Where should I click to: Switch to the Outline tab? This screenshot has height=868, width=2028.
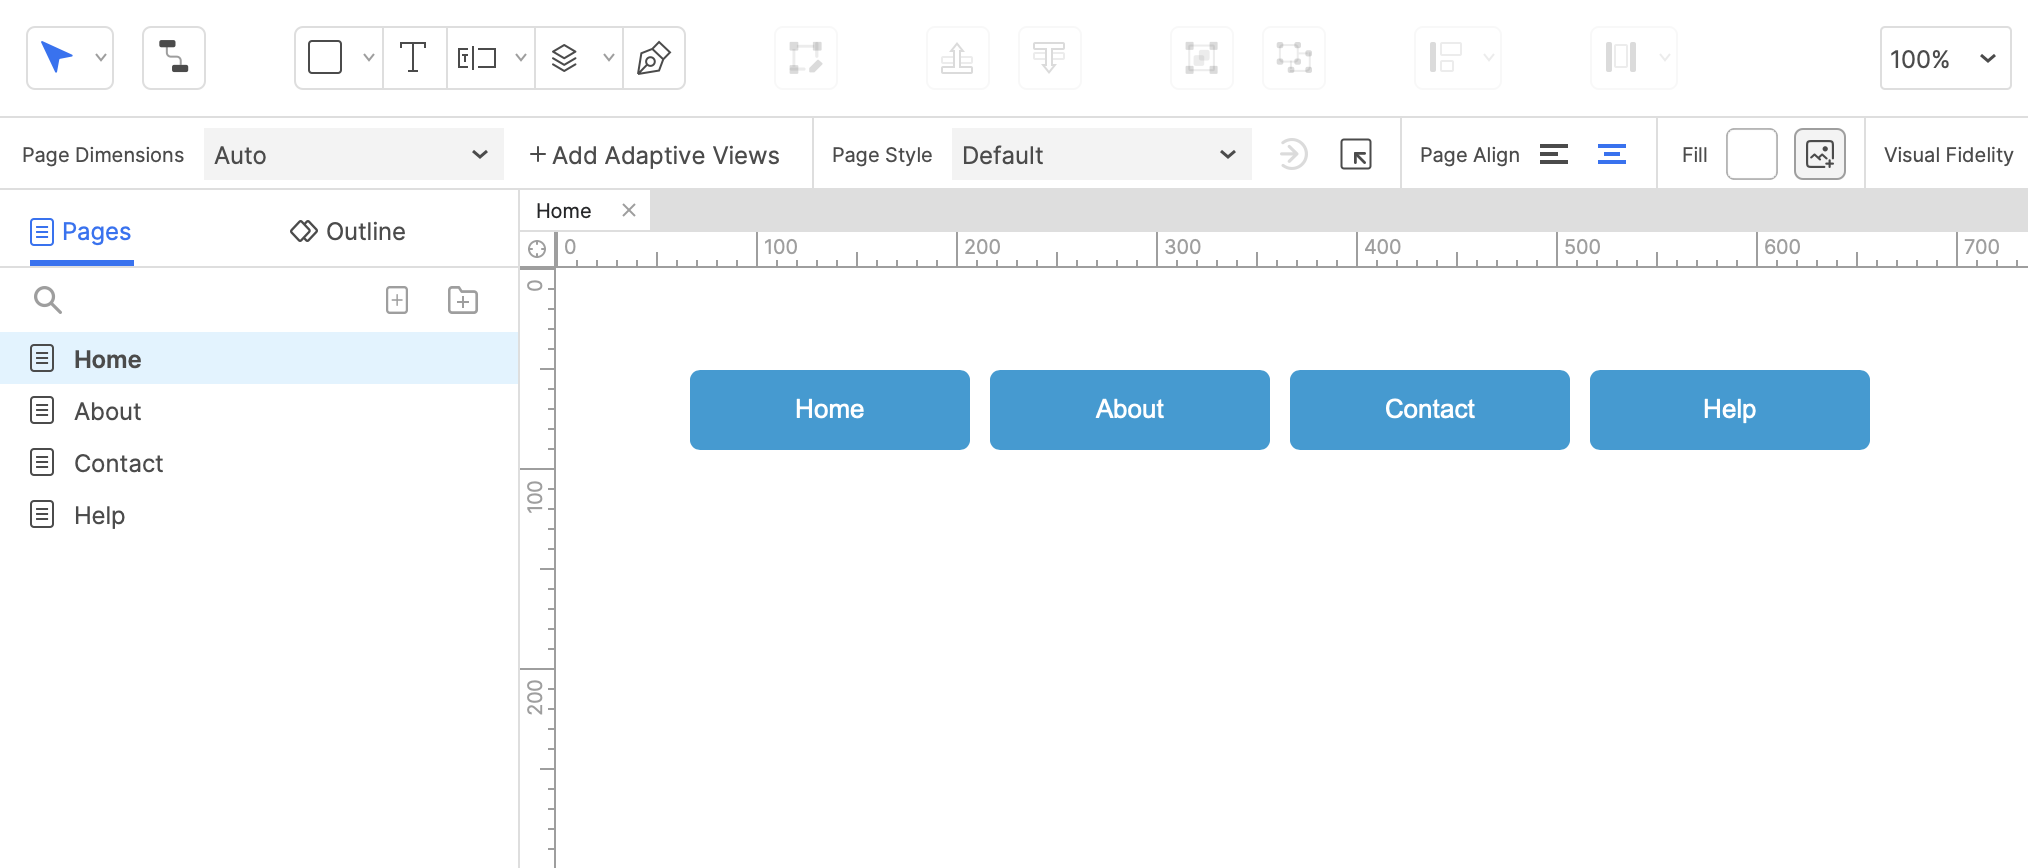click(348, 232)
